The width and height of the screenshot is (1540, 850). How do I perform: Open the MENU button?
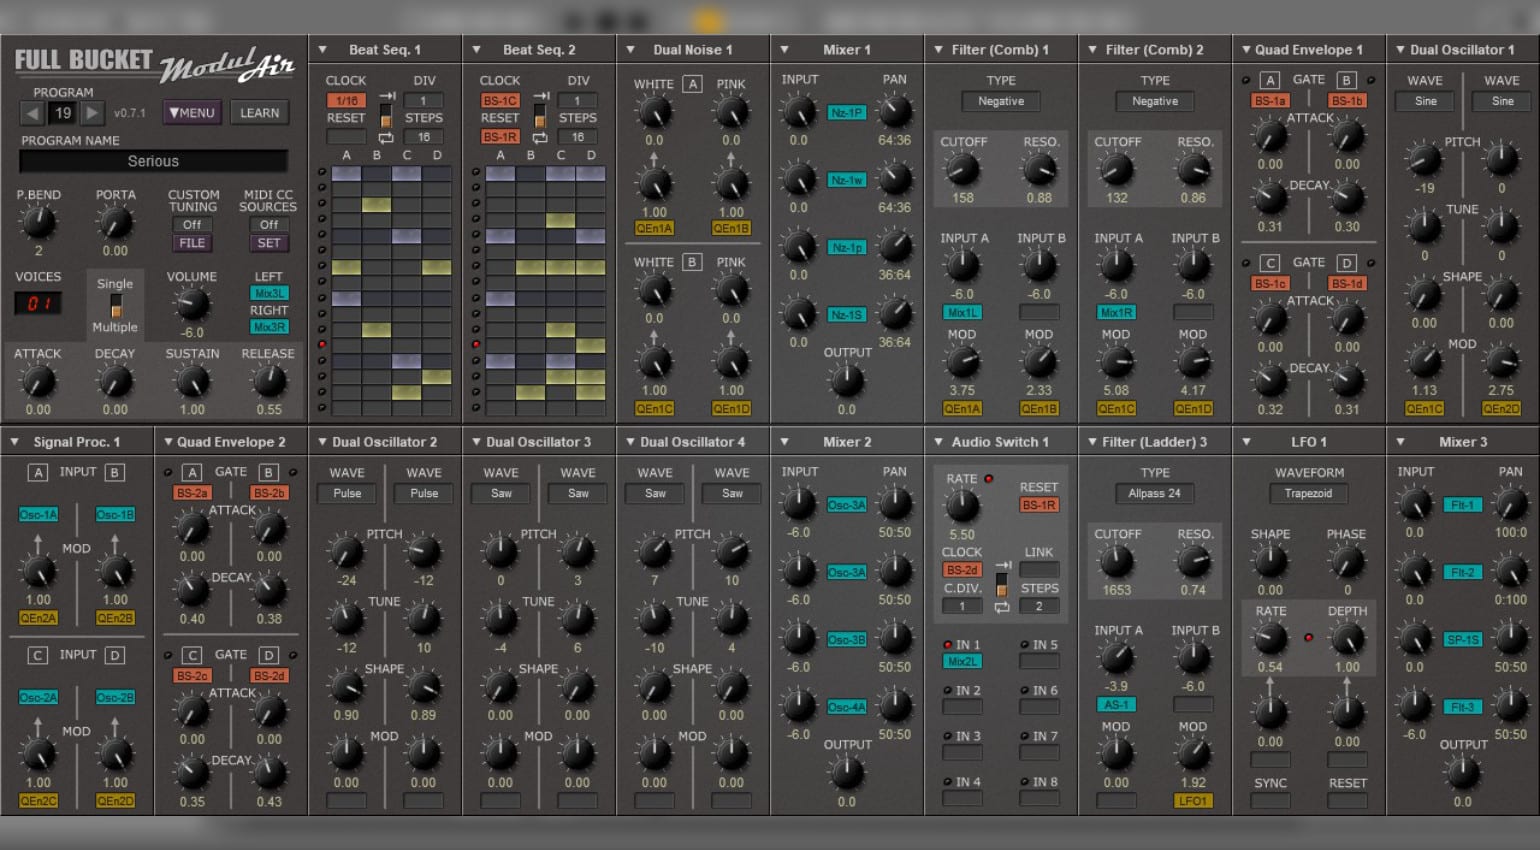192,113
